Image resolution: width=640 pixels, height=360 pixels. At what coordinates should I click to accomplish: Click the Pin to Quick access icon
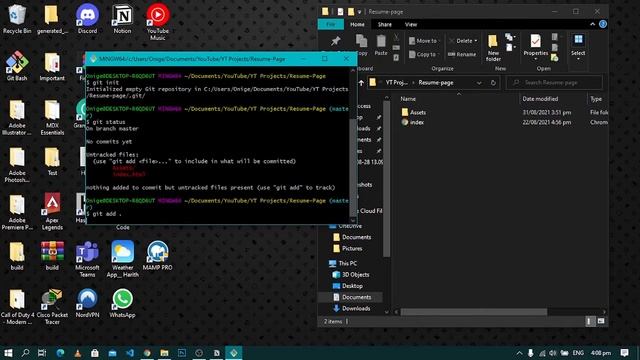pyautogui.click(x=336, y=41)
